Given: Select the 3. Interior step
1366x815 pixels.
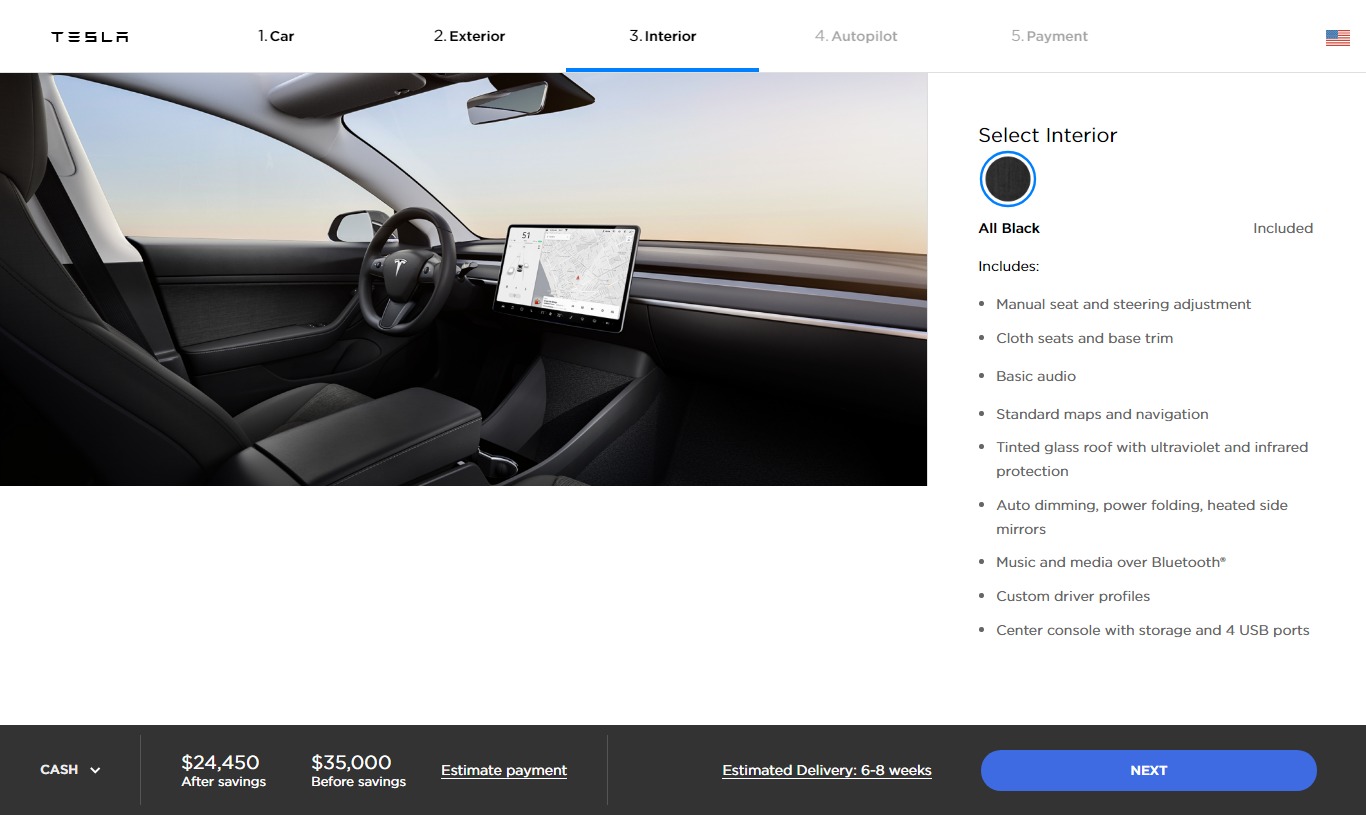Looking at the screenshot, I should [x=662, y=36].
